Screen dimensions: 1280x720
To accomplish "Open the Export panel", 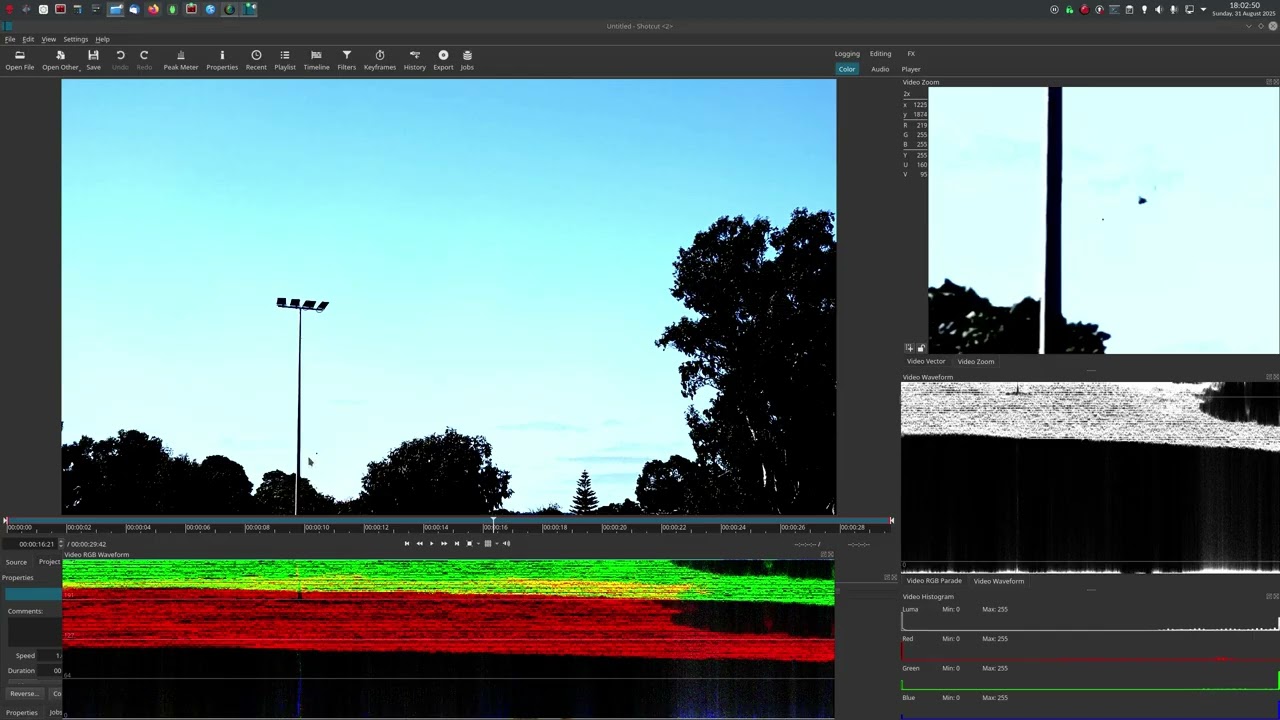I will coord(443,60).
